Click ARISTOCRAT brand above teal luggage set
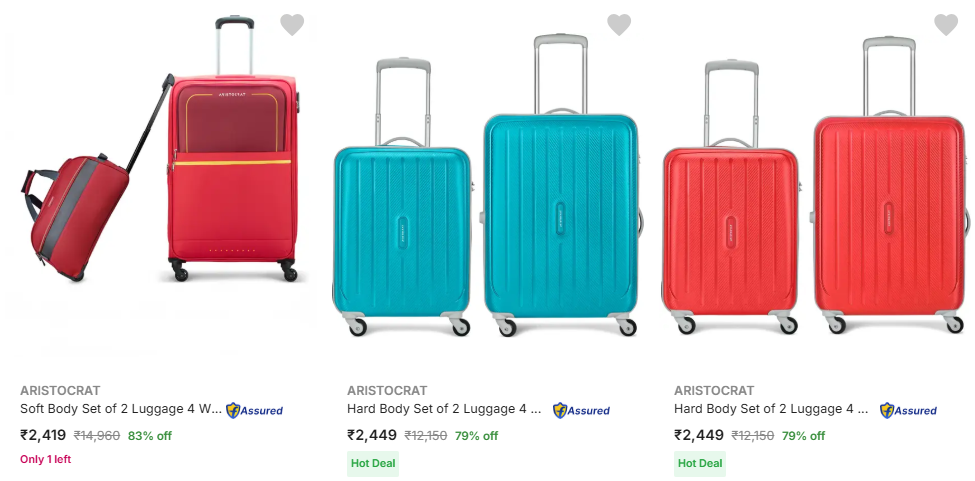Viewport: 975px width, 481px height. [x=387, y=390]
